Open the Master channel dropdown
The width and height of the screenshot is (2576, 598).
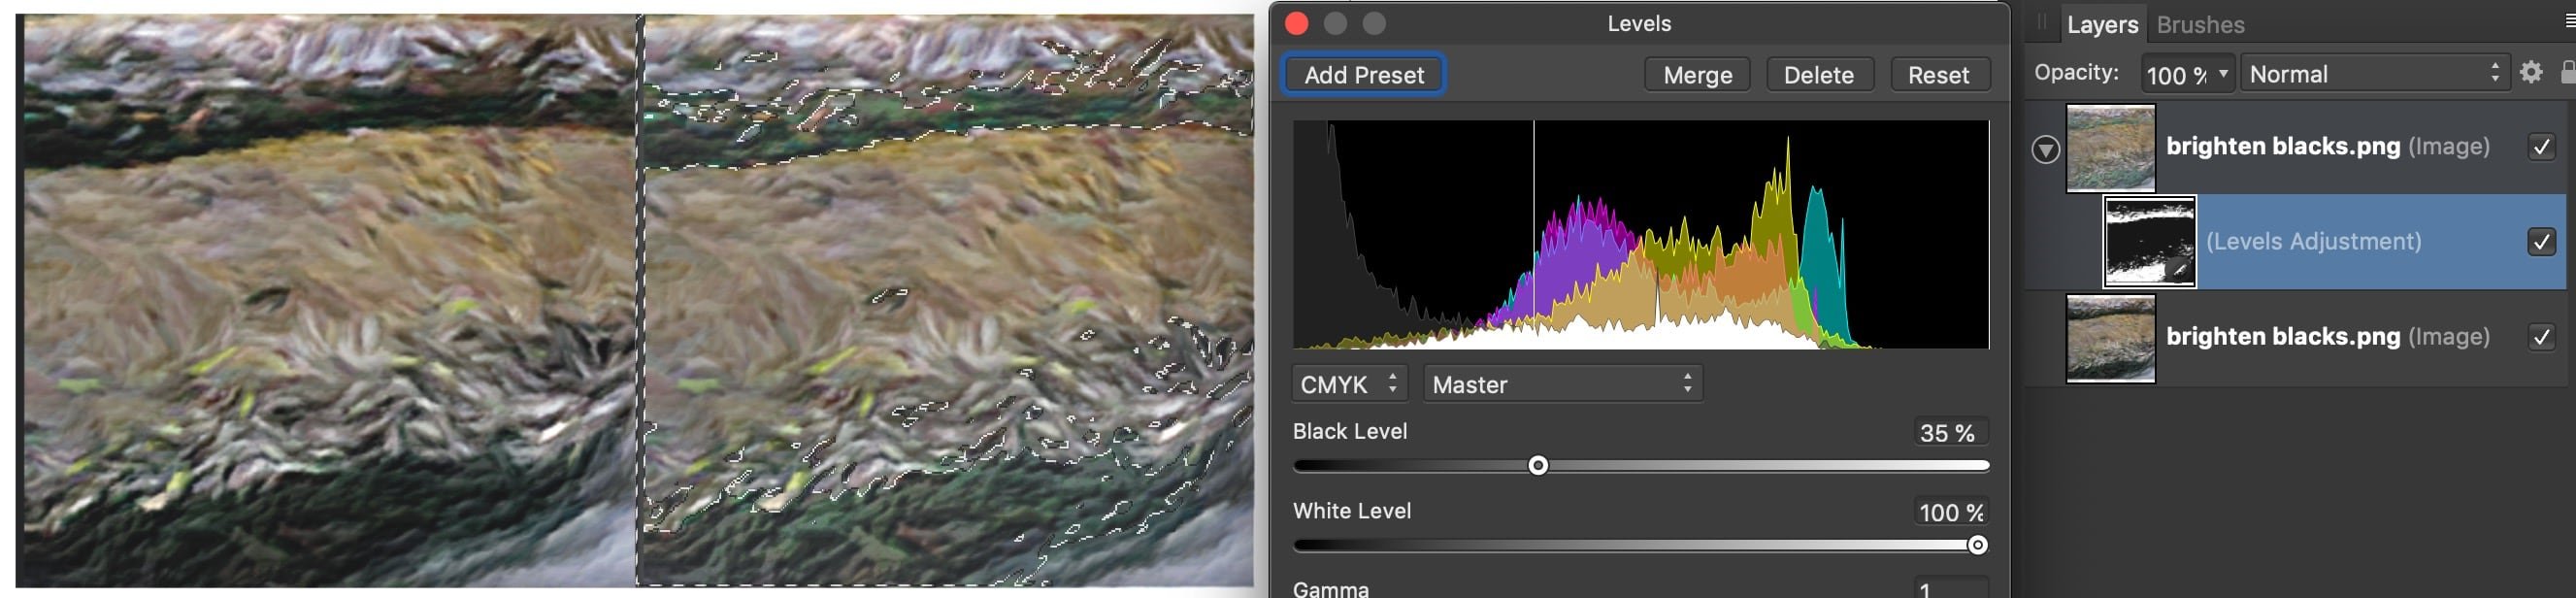pos(1562,384)
